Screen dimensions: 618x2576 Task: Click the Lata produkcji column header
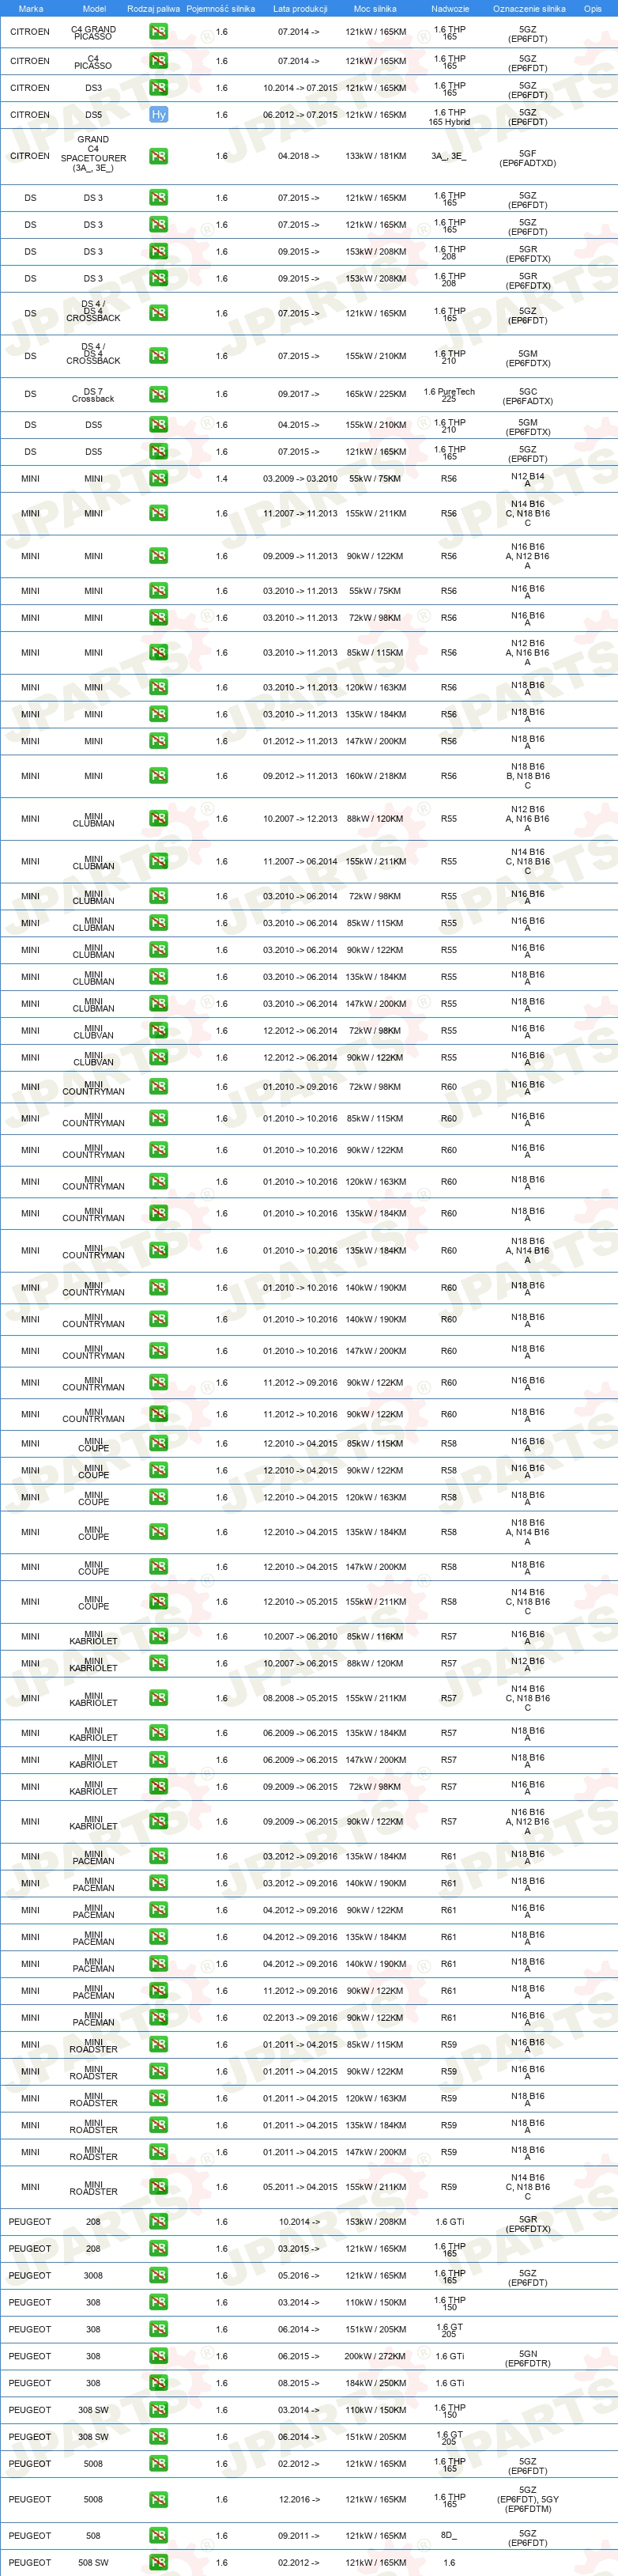(x=300, y=9)
